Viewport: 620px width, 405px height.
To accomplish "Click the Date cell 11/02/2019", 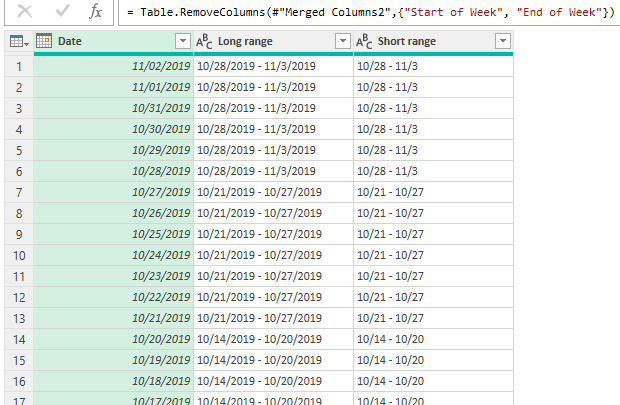I will point(113,66).
